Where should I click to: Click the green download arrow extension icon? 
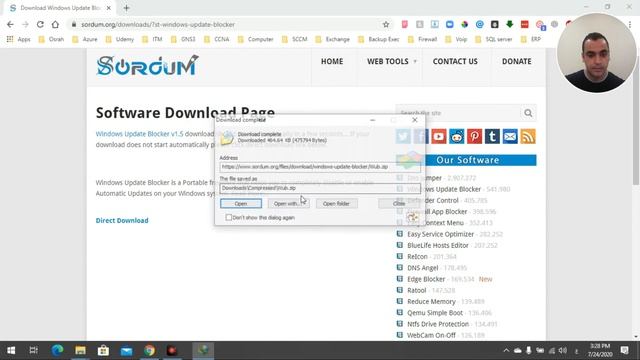pos(509,24)
